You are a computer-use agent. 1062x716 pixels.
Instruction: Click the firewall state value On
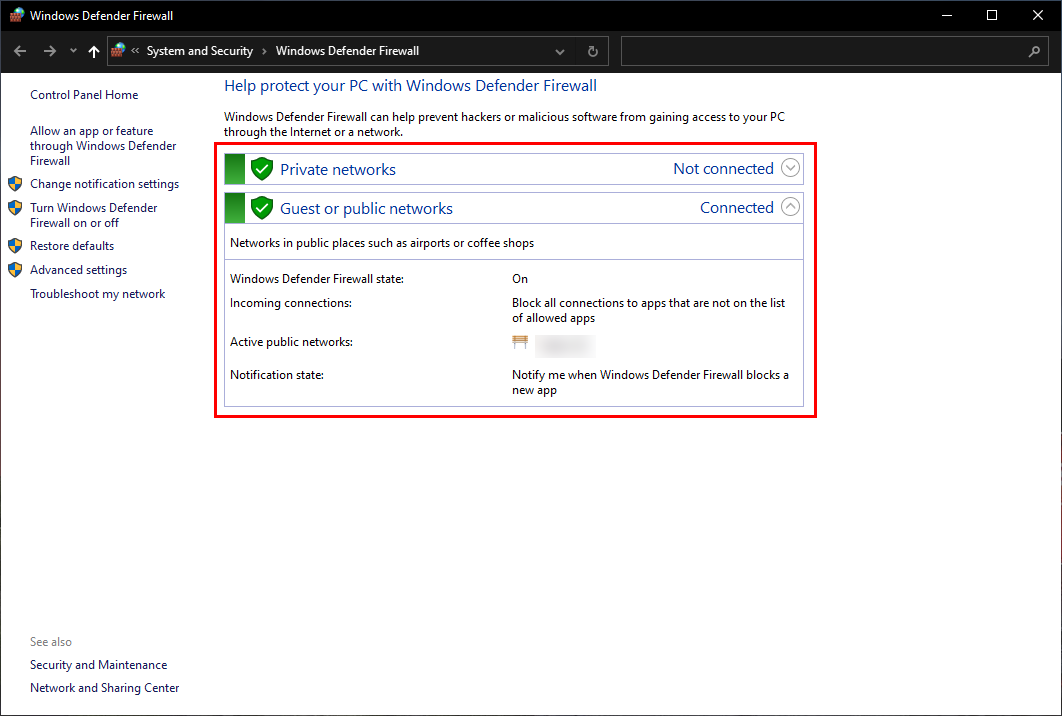tap(519, 279)
